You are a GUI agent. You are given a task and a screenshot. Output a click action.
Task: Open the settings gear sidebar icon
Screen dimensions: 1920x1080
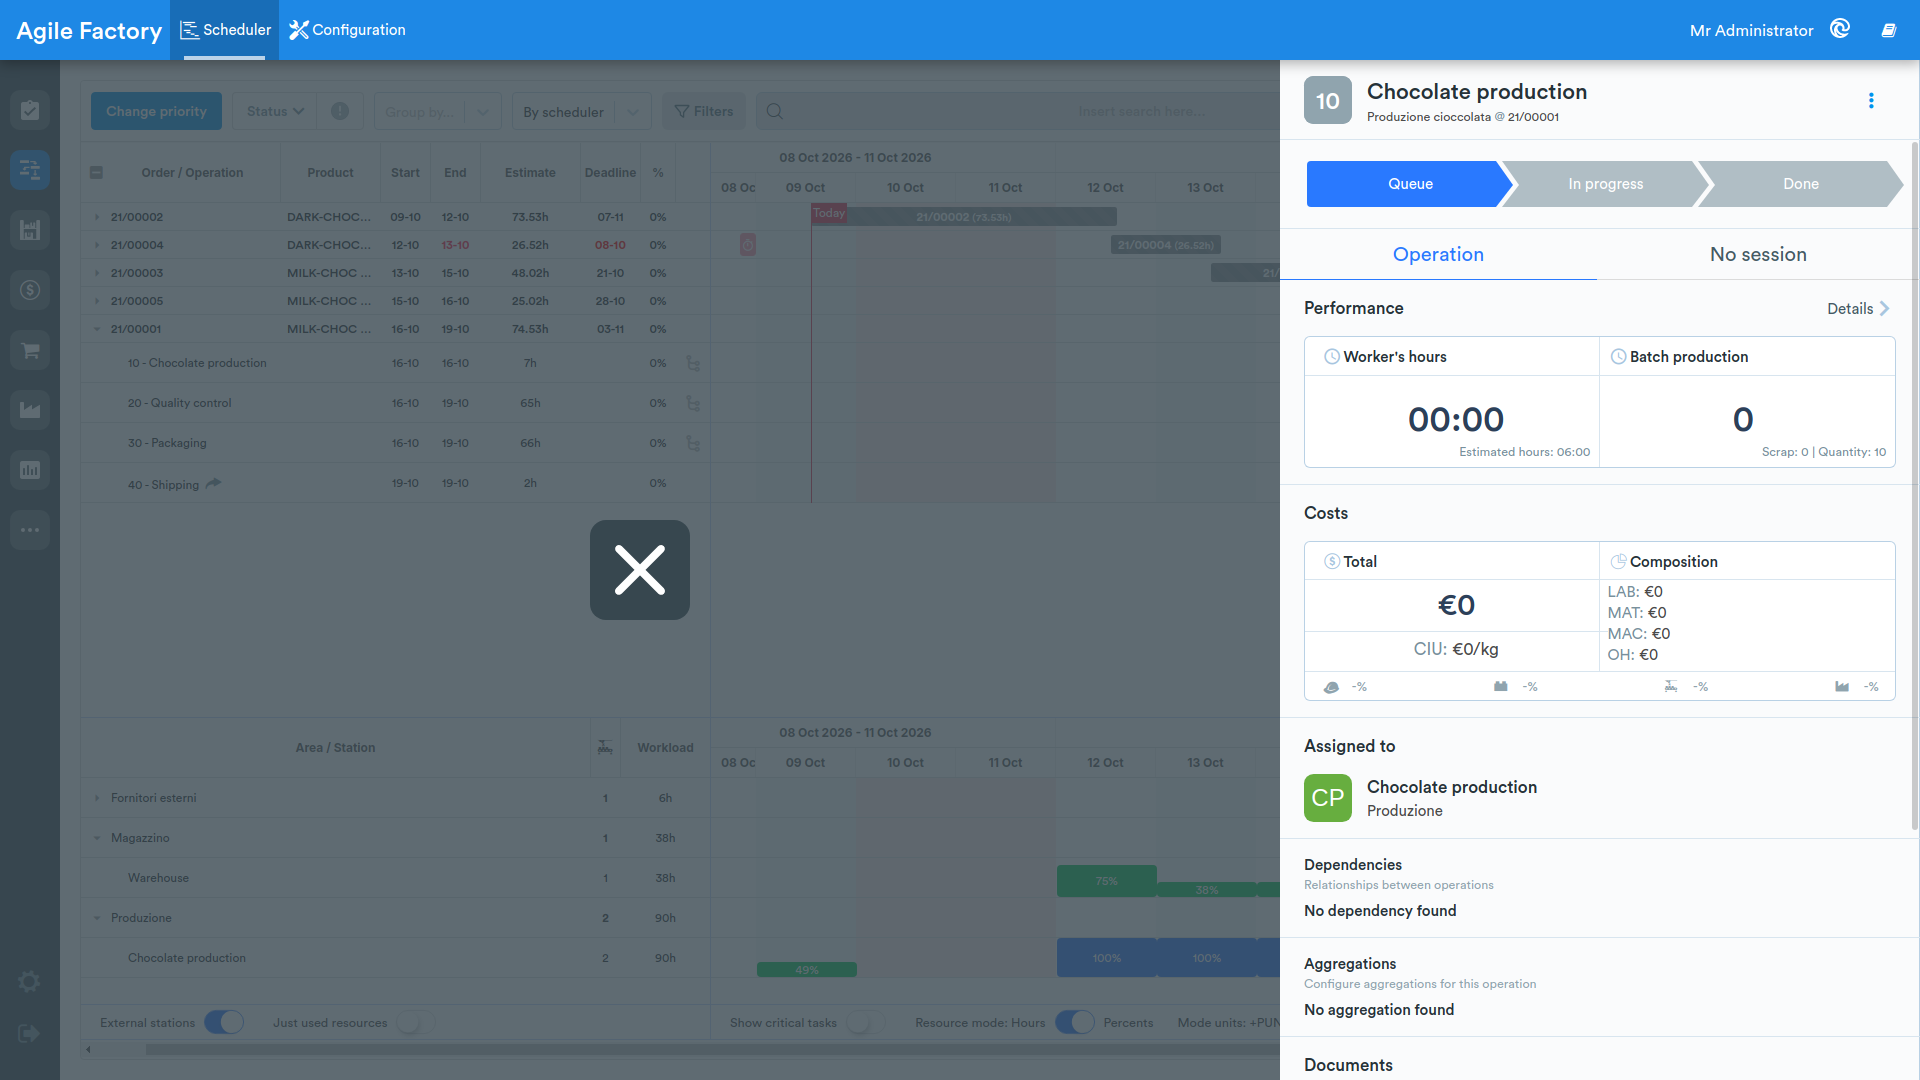pyautogui.click(x=30, y=982)
